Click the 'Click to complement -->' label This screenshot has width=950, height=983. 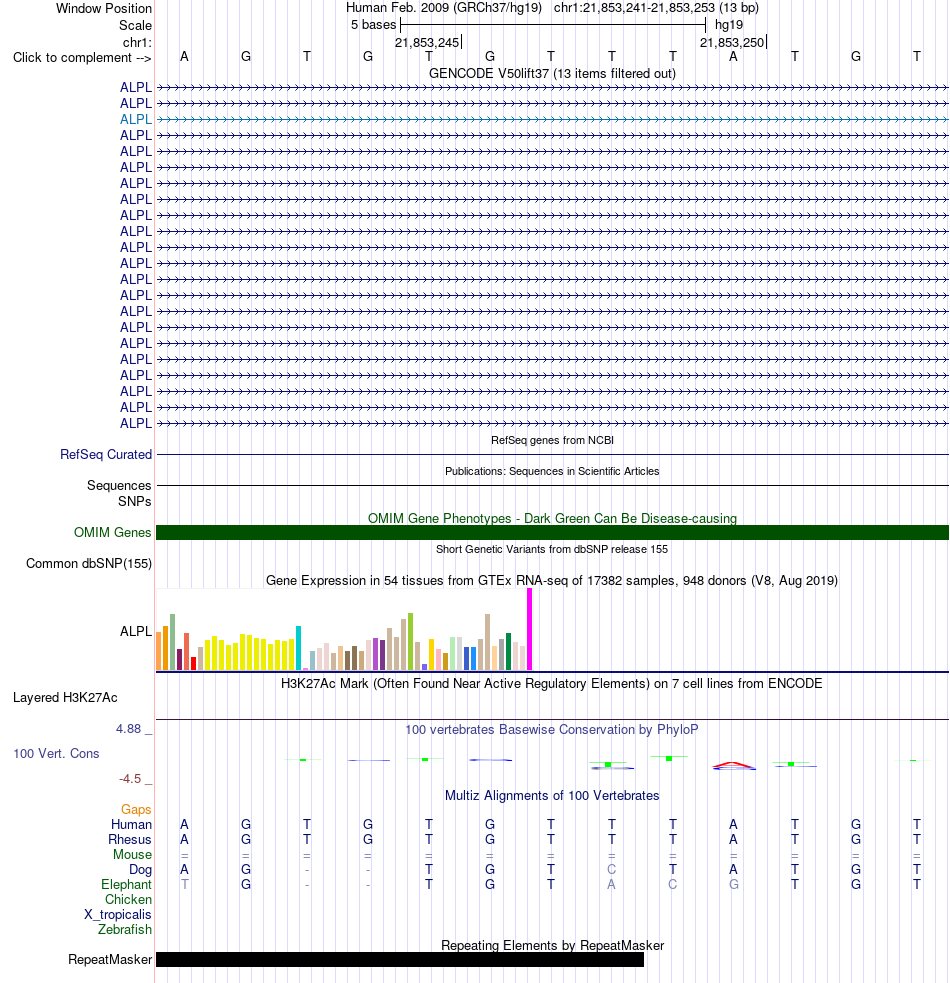pos(82,58)
